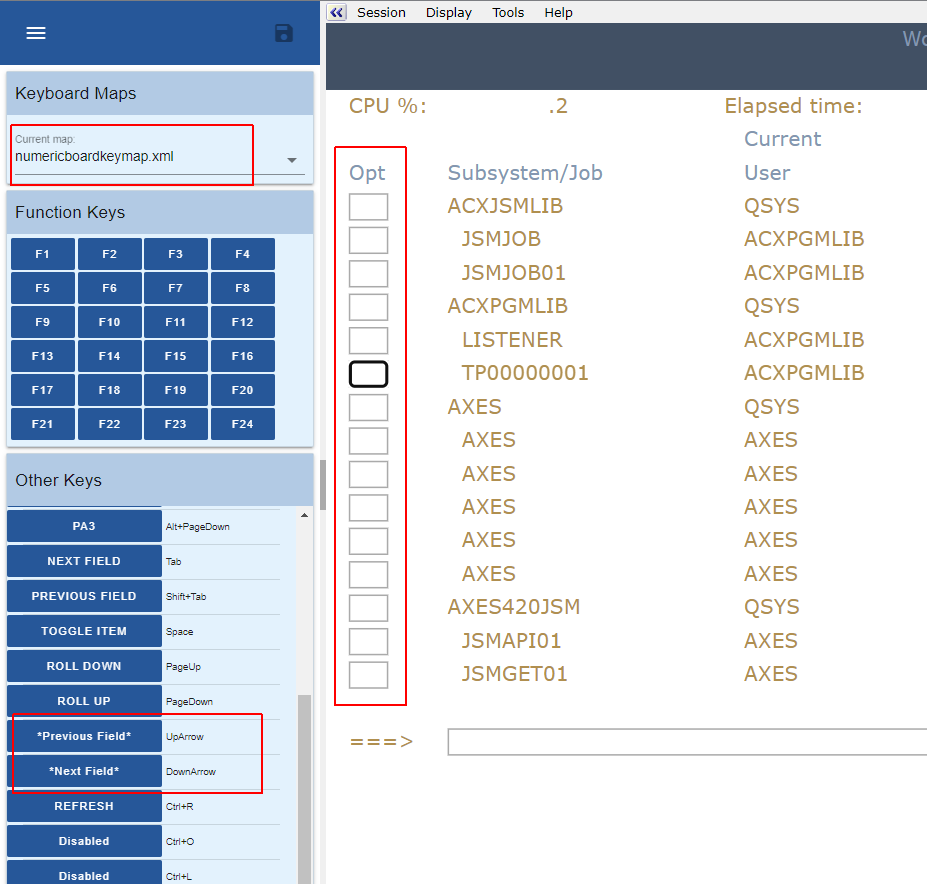The image size is (927, 884).
Task: Select Opt box beside JSMJOB01
Action: pos(368,273)
